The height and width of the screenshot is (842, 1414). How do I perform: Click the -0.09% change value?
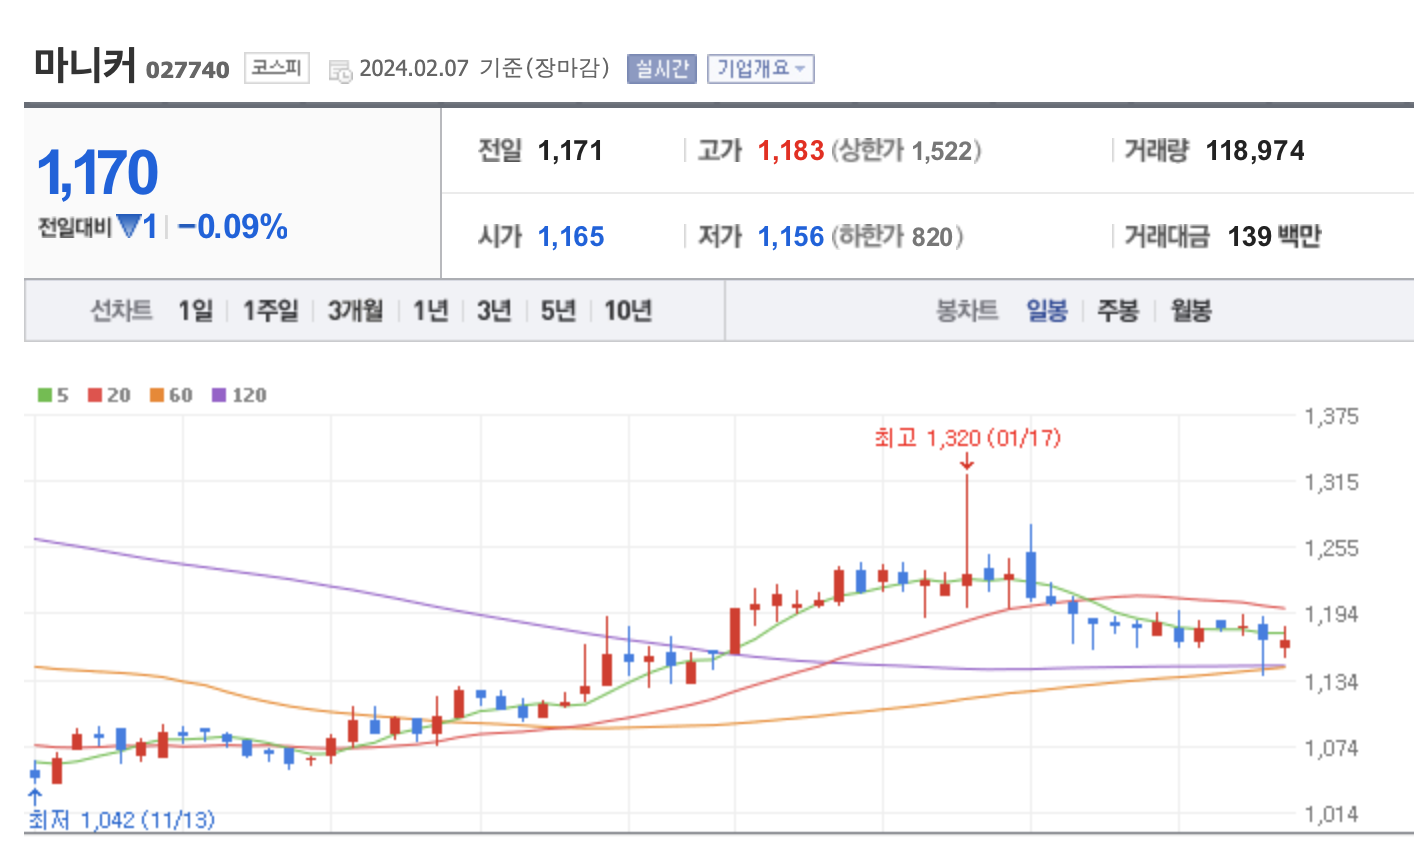click(x=233, y=227)
